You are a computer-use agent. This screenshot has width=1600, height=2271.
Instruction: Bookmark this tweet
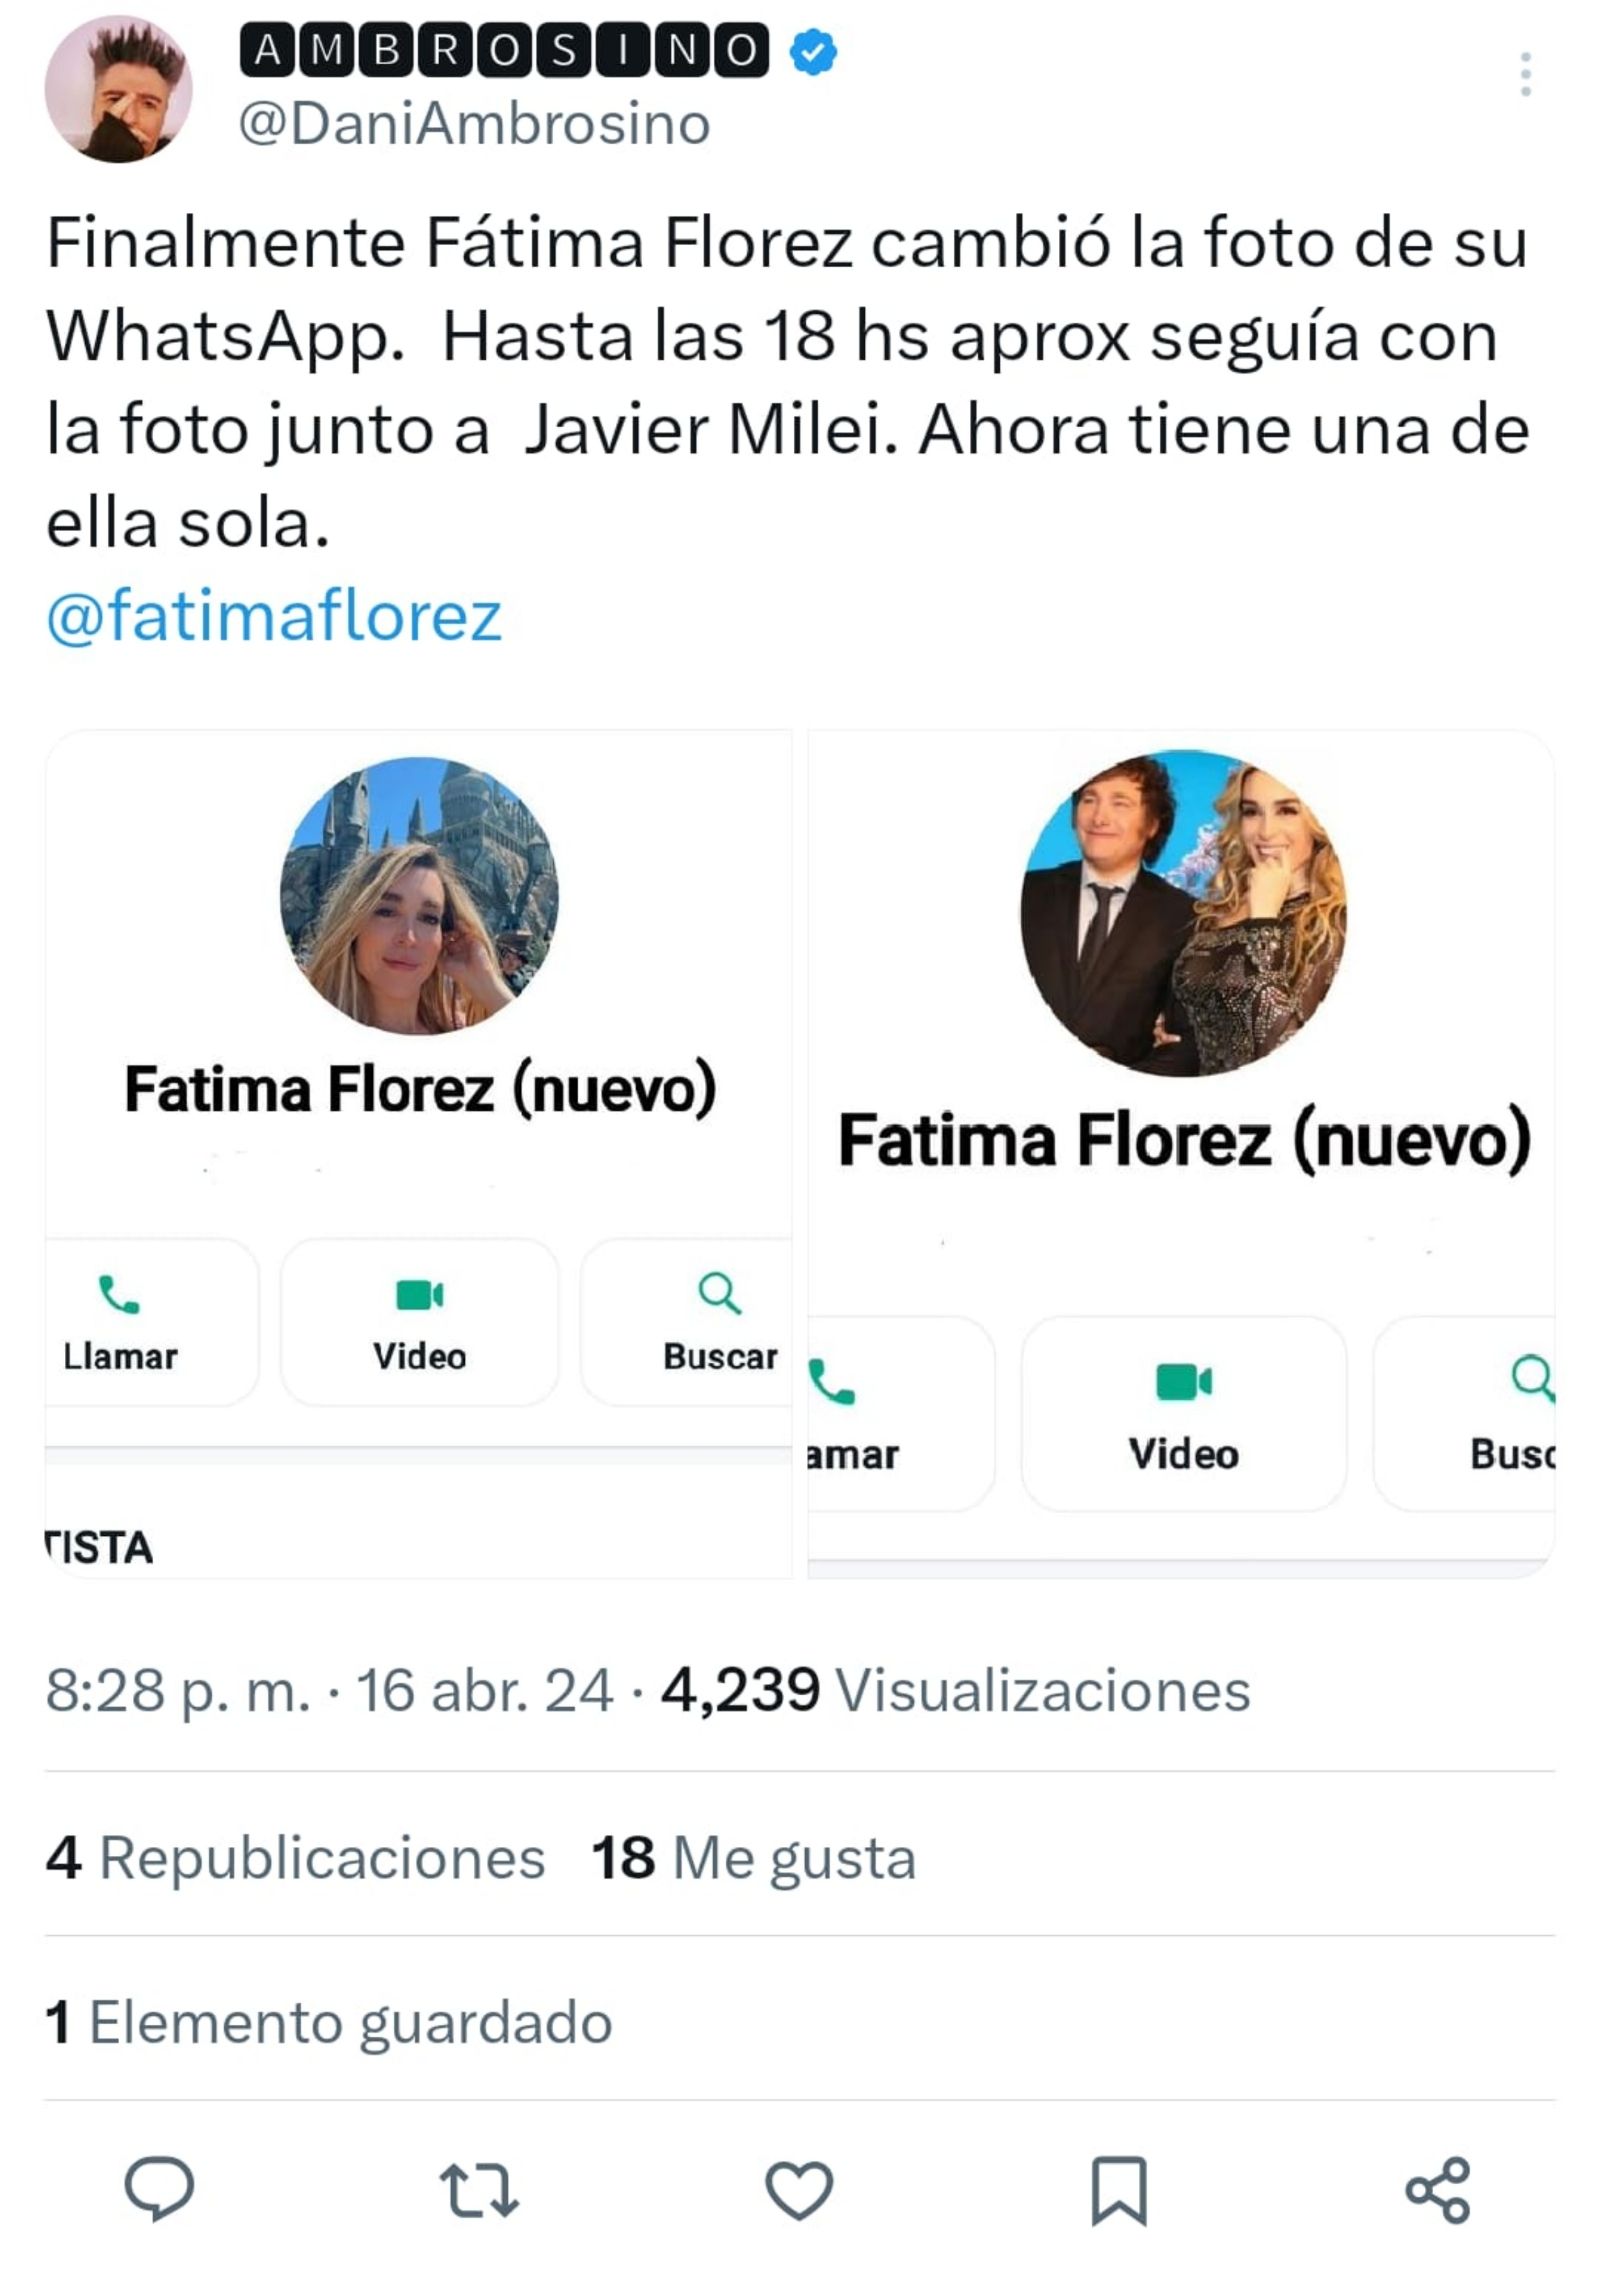1118,2191
